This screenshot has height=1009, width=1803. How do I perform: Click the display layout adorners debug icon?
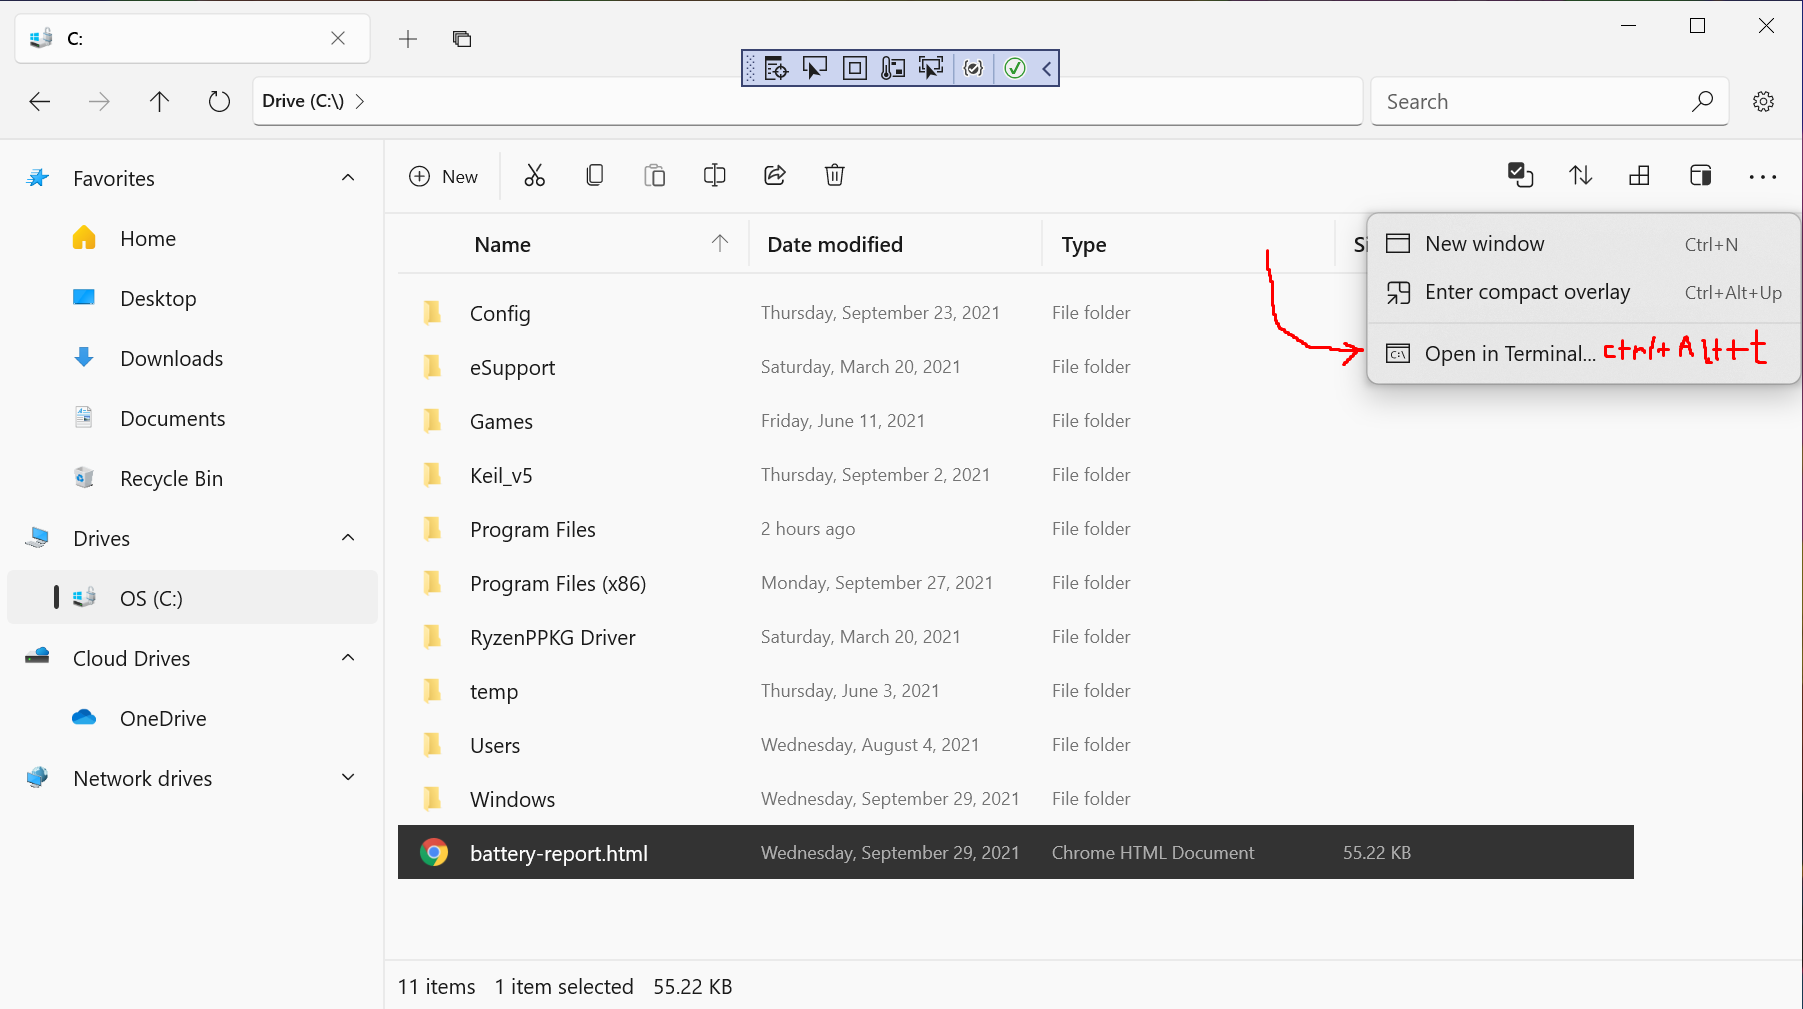click(x=855, y=68)
